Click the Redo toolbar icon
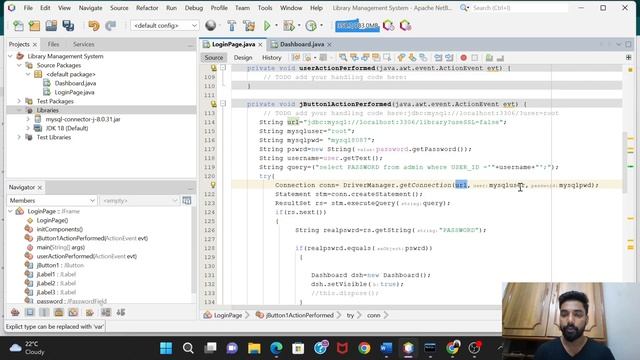640x360 pixels. (111, 26)
